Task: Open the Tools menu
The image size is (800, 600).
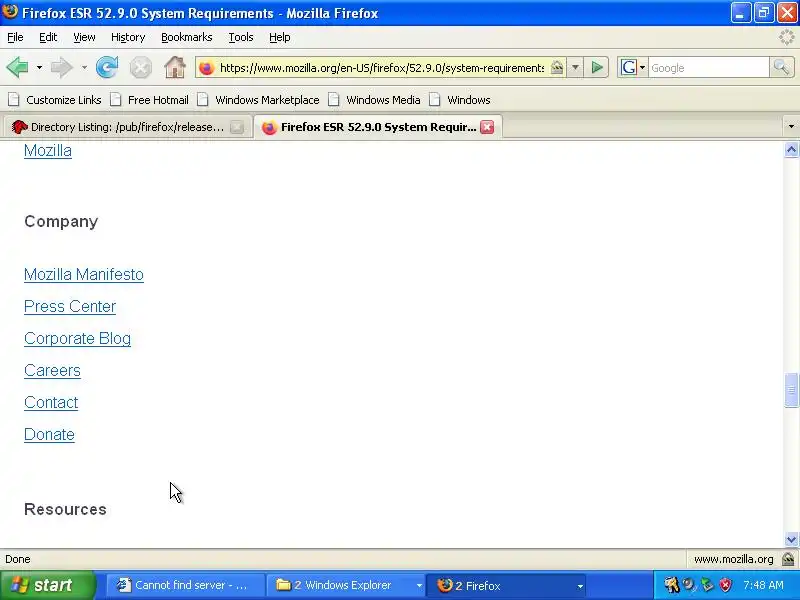Action: pyautogui.click(x=241, y=37)
